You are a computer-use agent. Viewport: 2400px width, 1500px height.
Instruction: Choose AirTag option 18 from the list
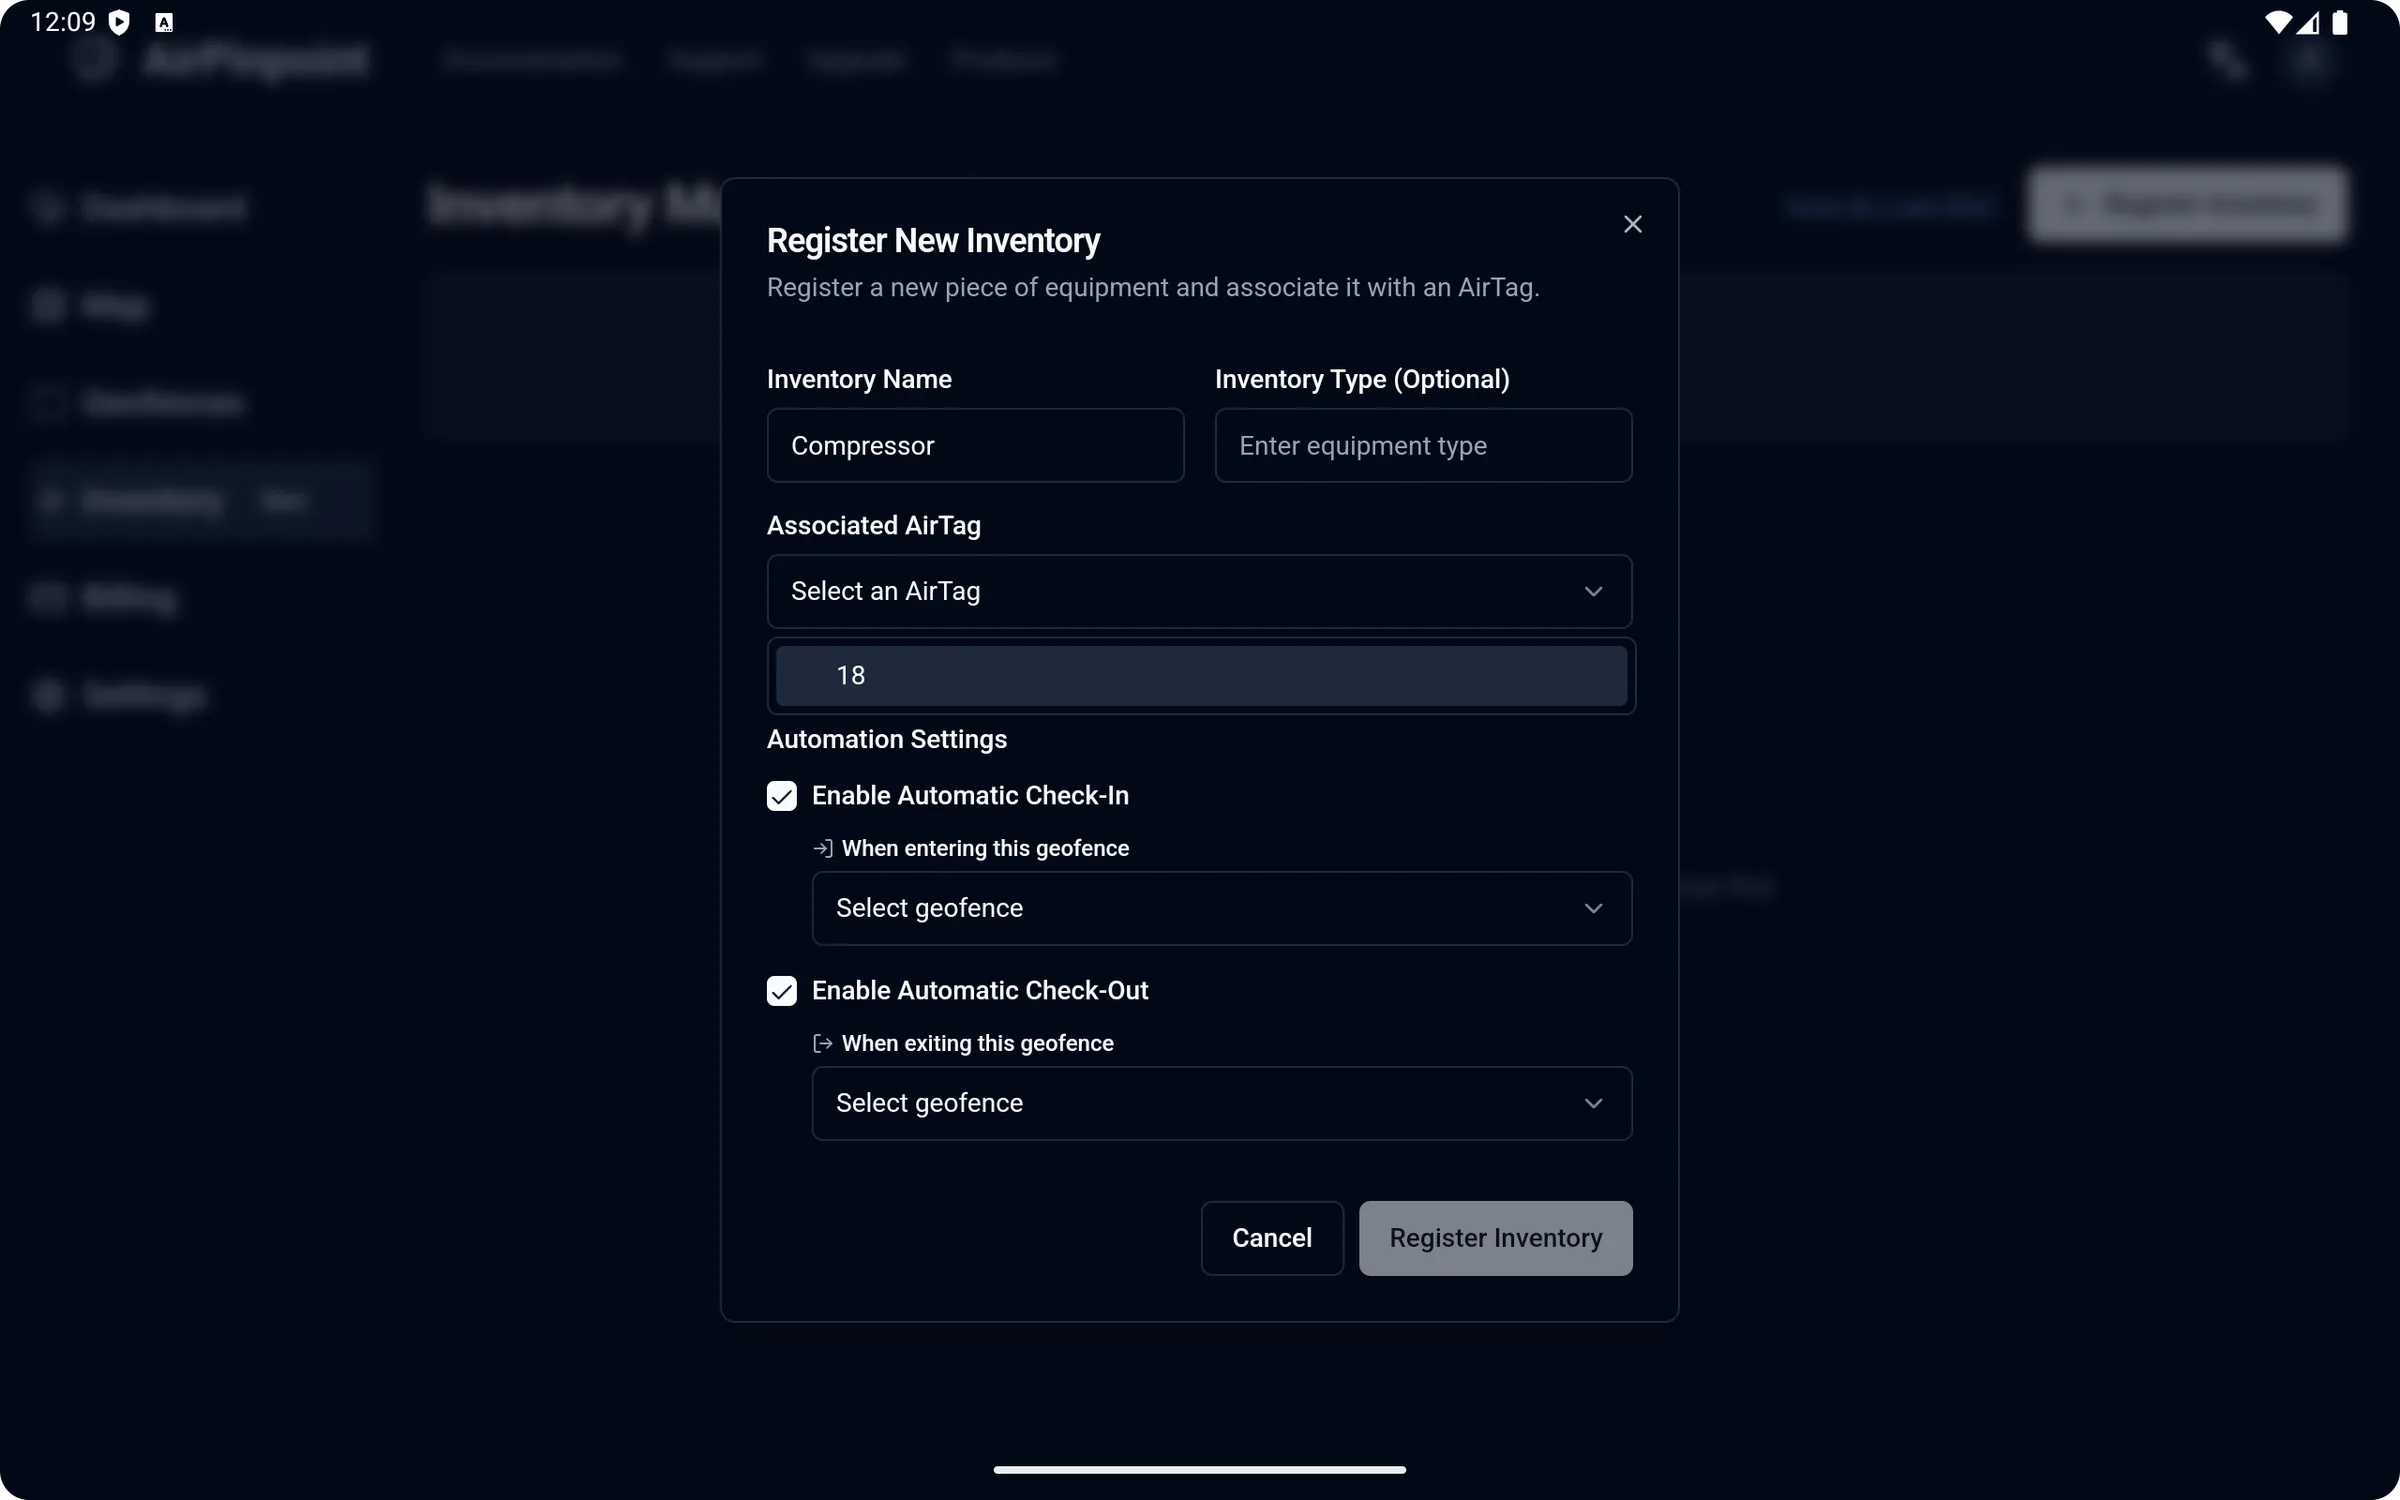pos(1200,676)
